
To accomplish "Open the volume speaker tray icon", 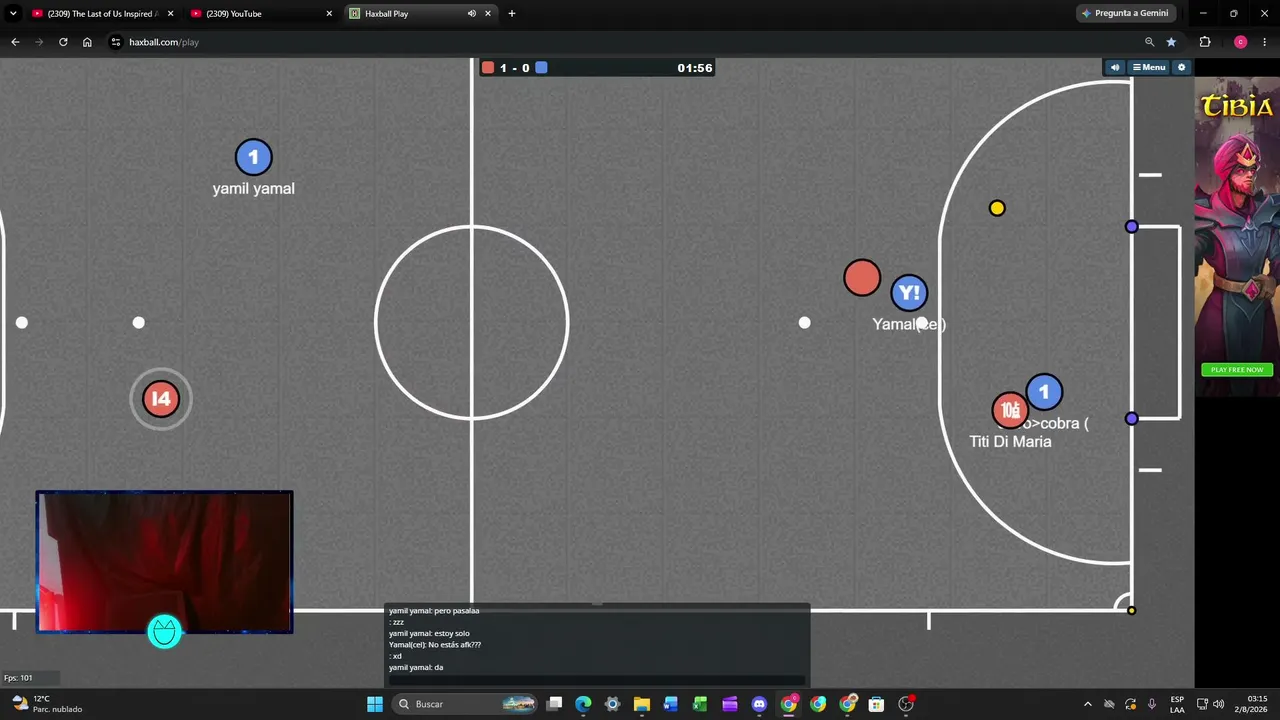I will coord(1218,704).
